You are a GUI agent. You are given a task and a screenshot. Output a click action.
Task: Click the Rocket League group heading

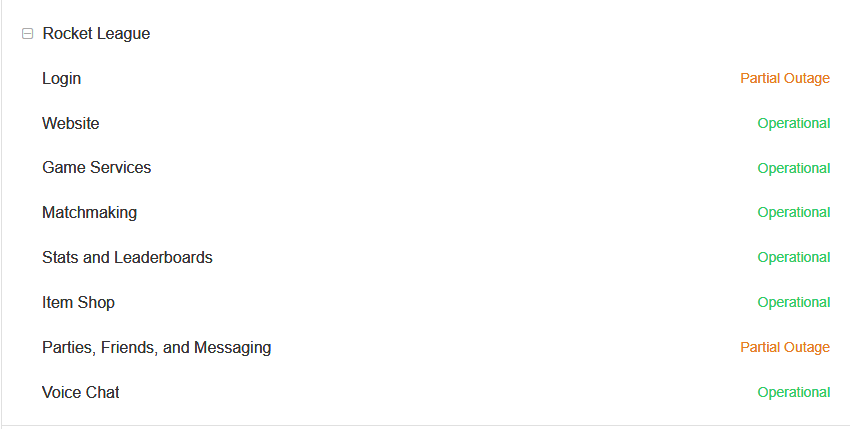click(x=96, y=34)
